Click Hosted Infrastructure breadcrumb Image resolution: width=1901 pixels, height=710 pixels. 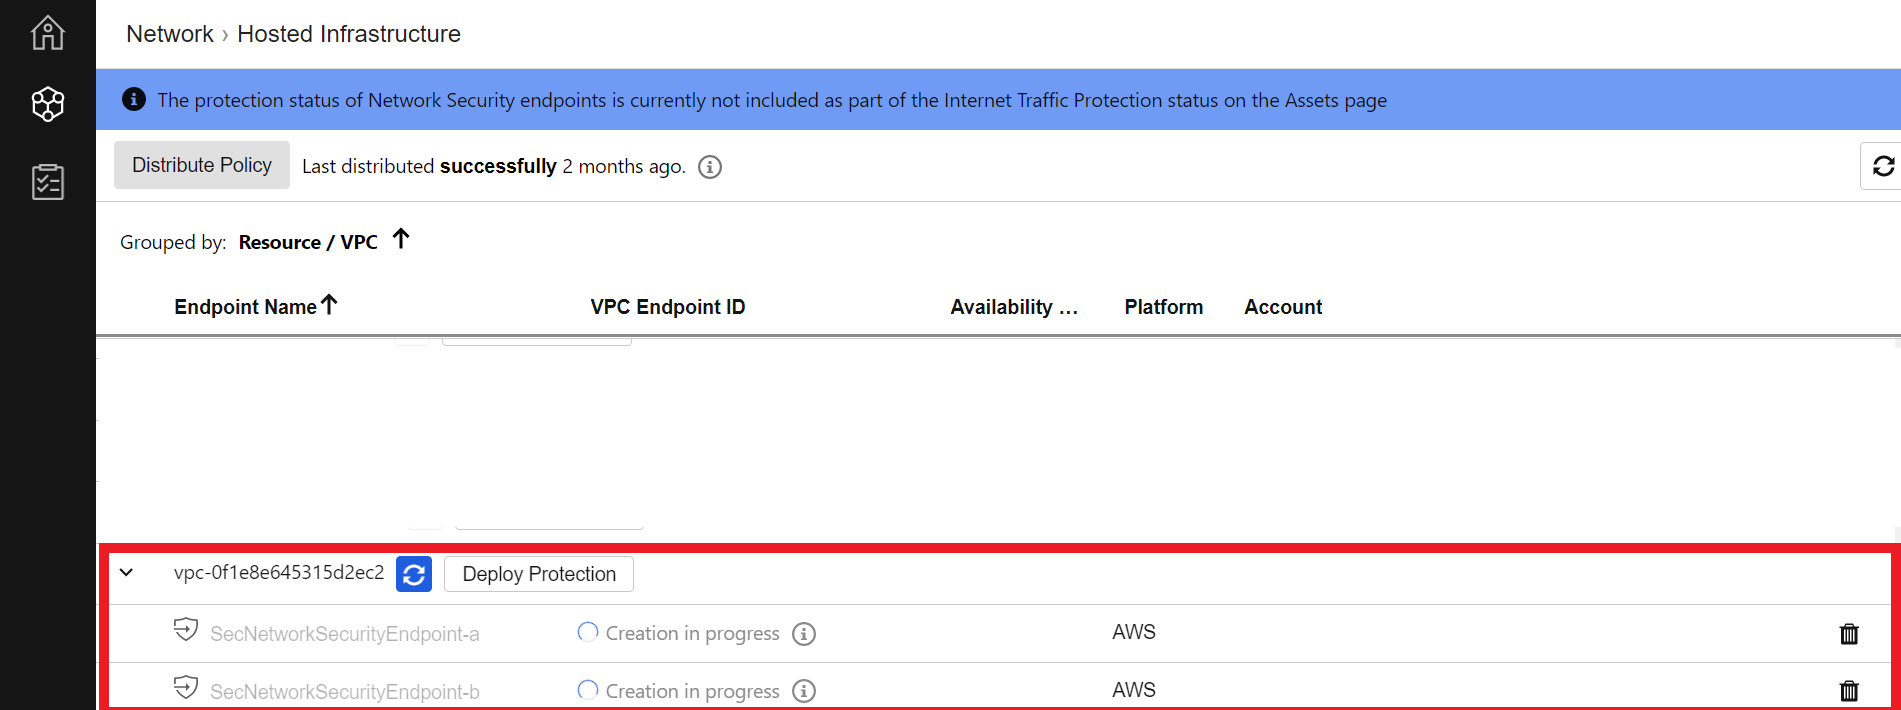(349, 34)
